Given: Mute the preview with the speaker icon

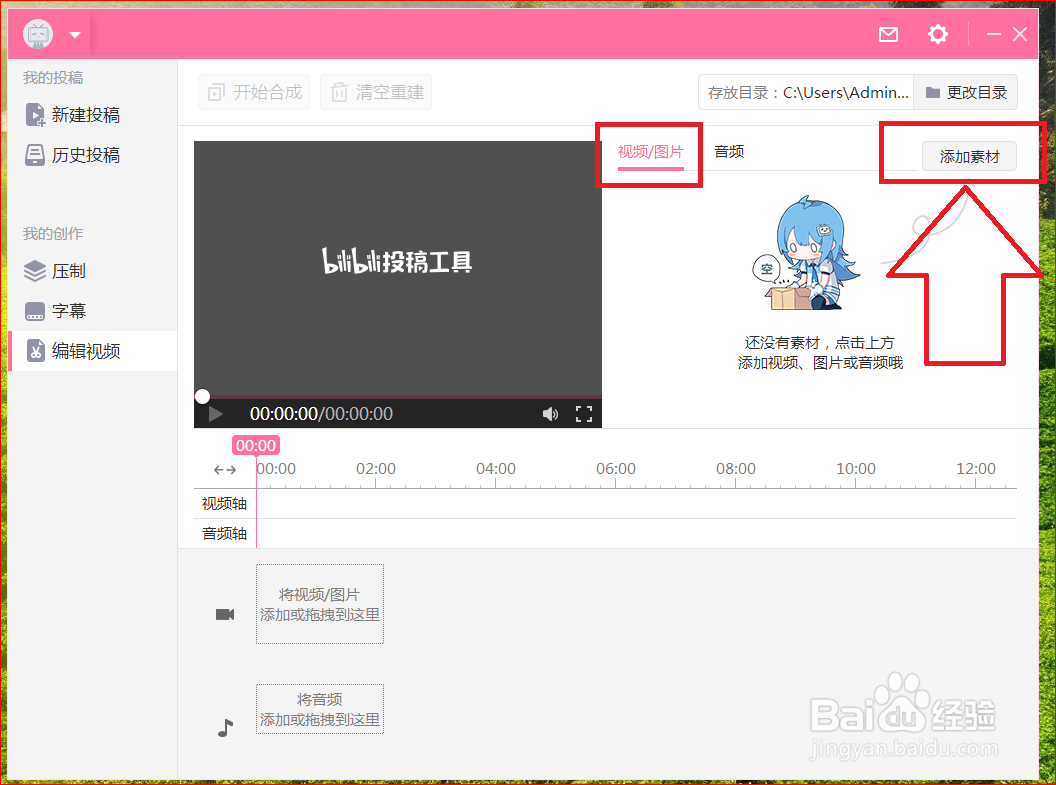Looking at the screenshot, I should pyautogui.click(x=550, y=414).
